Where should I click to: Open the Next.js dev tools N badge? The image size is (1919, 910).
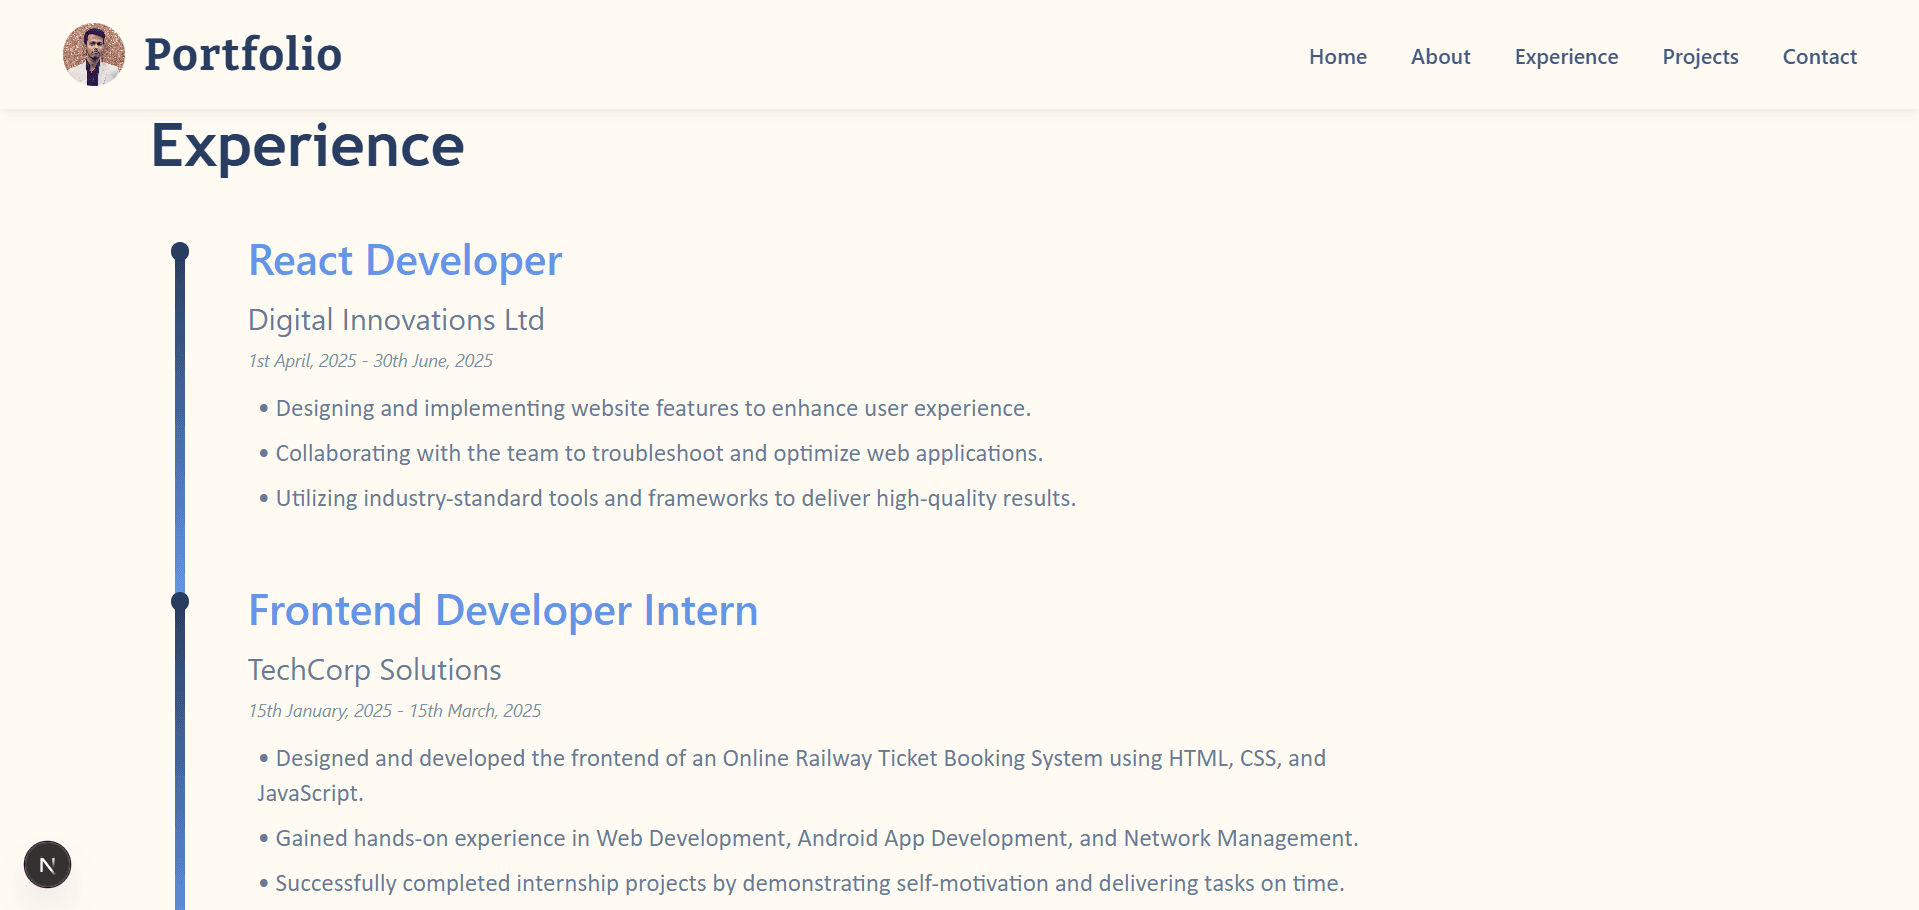click(47, 865)
